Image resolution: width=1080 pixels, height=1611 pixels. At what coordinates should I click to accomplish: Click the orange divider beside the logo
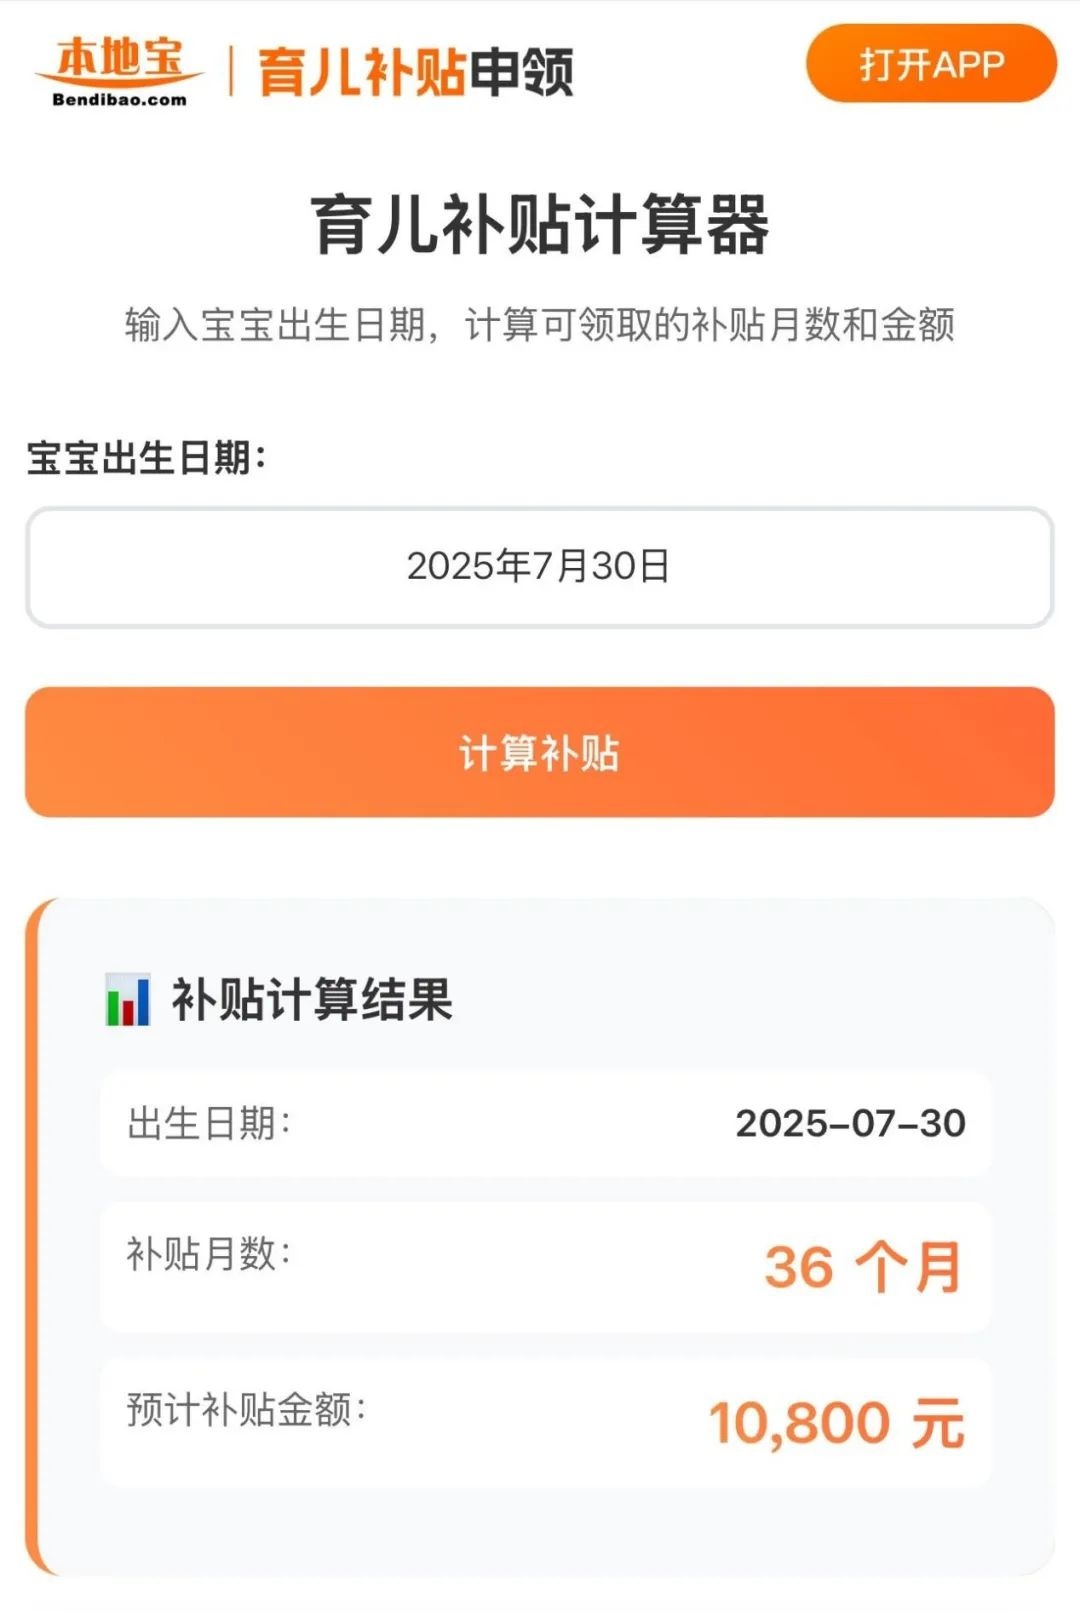(x=231, y=71)
